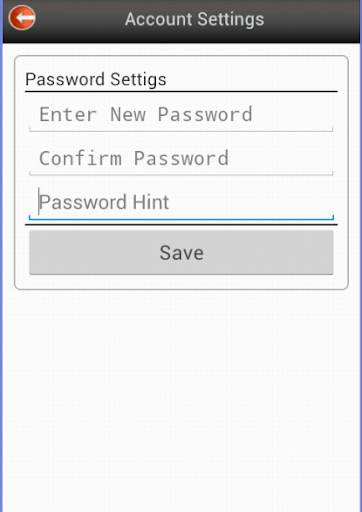Focus the Enter New Password field

(x=181, y=115)
